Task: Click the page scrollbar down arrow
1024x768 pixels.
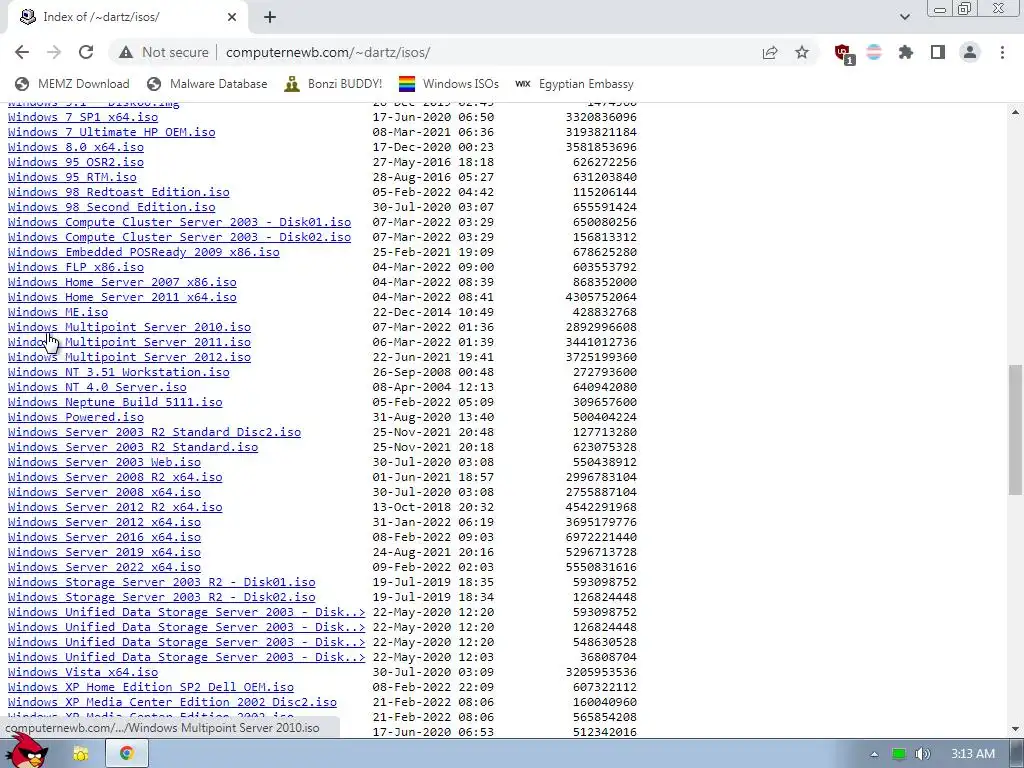Action: pyautogui.click(x=1016, y=729)
